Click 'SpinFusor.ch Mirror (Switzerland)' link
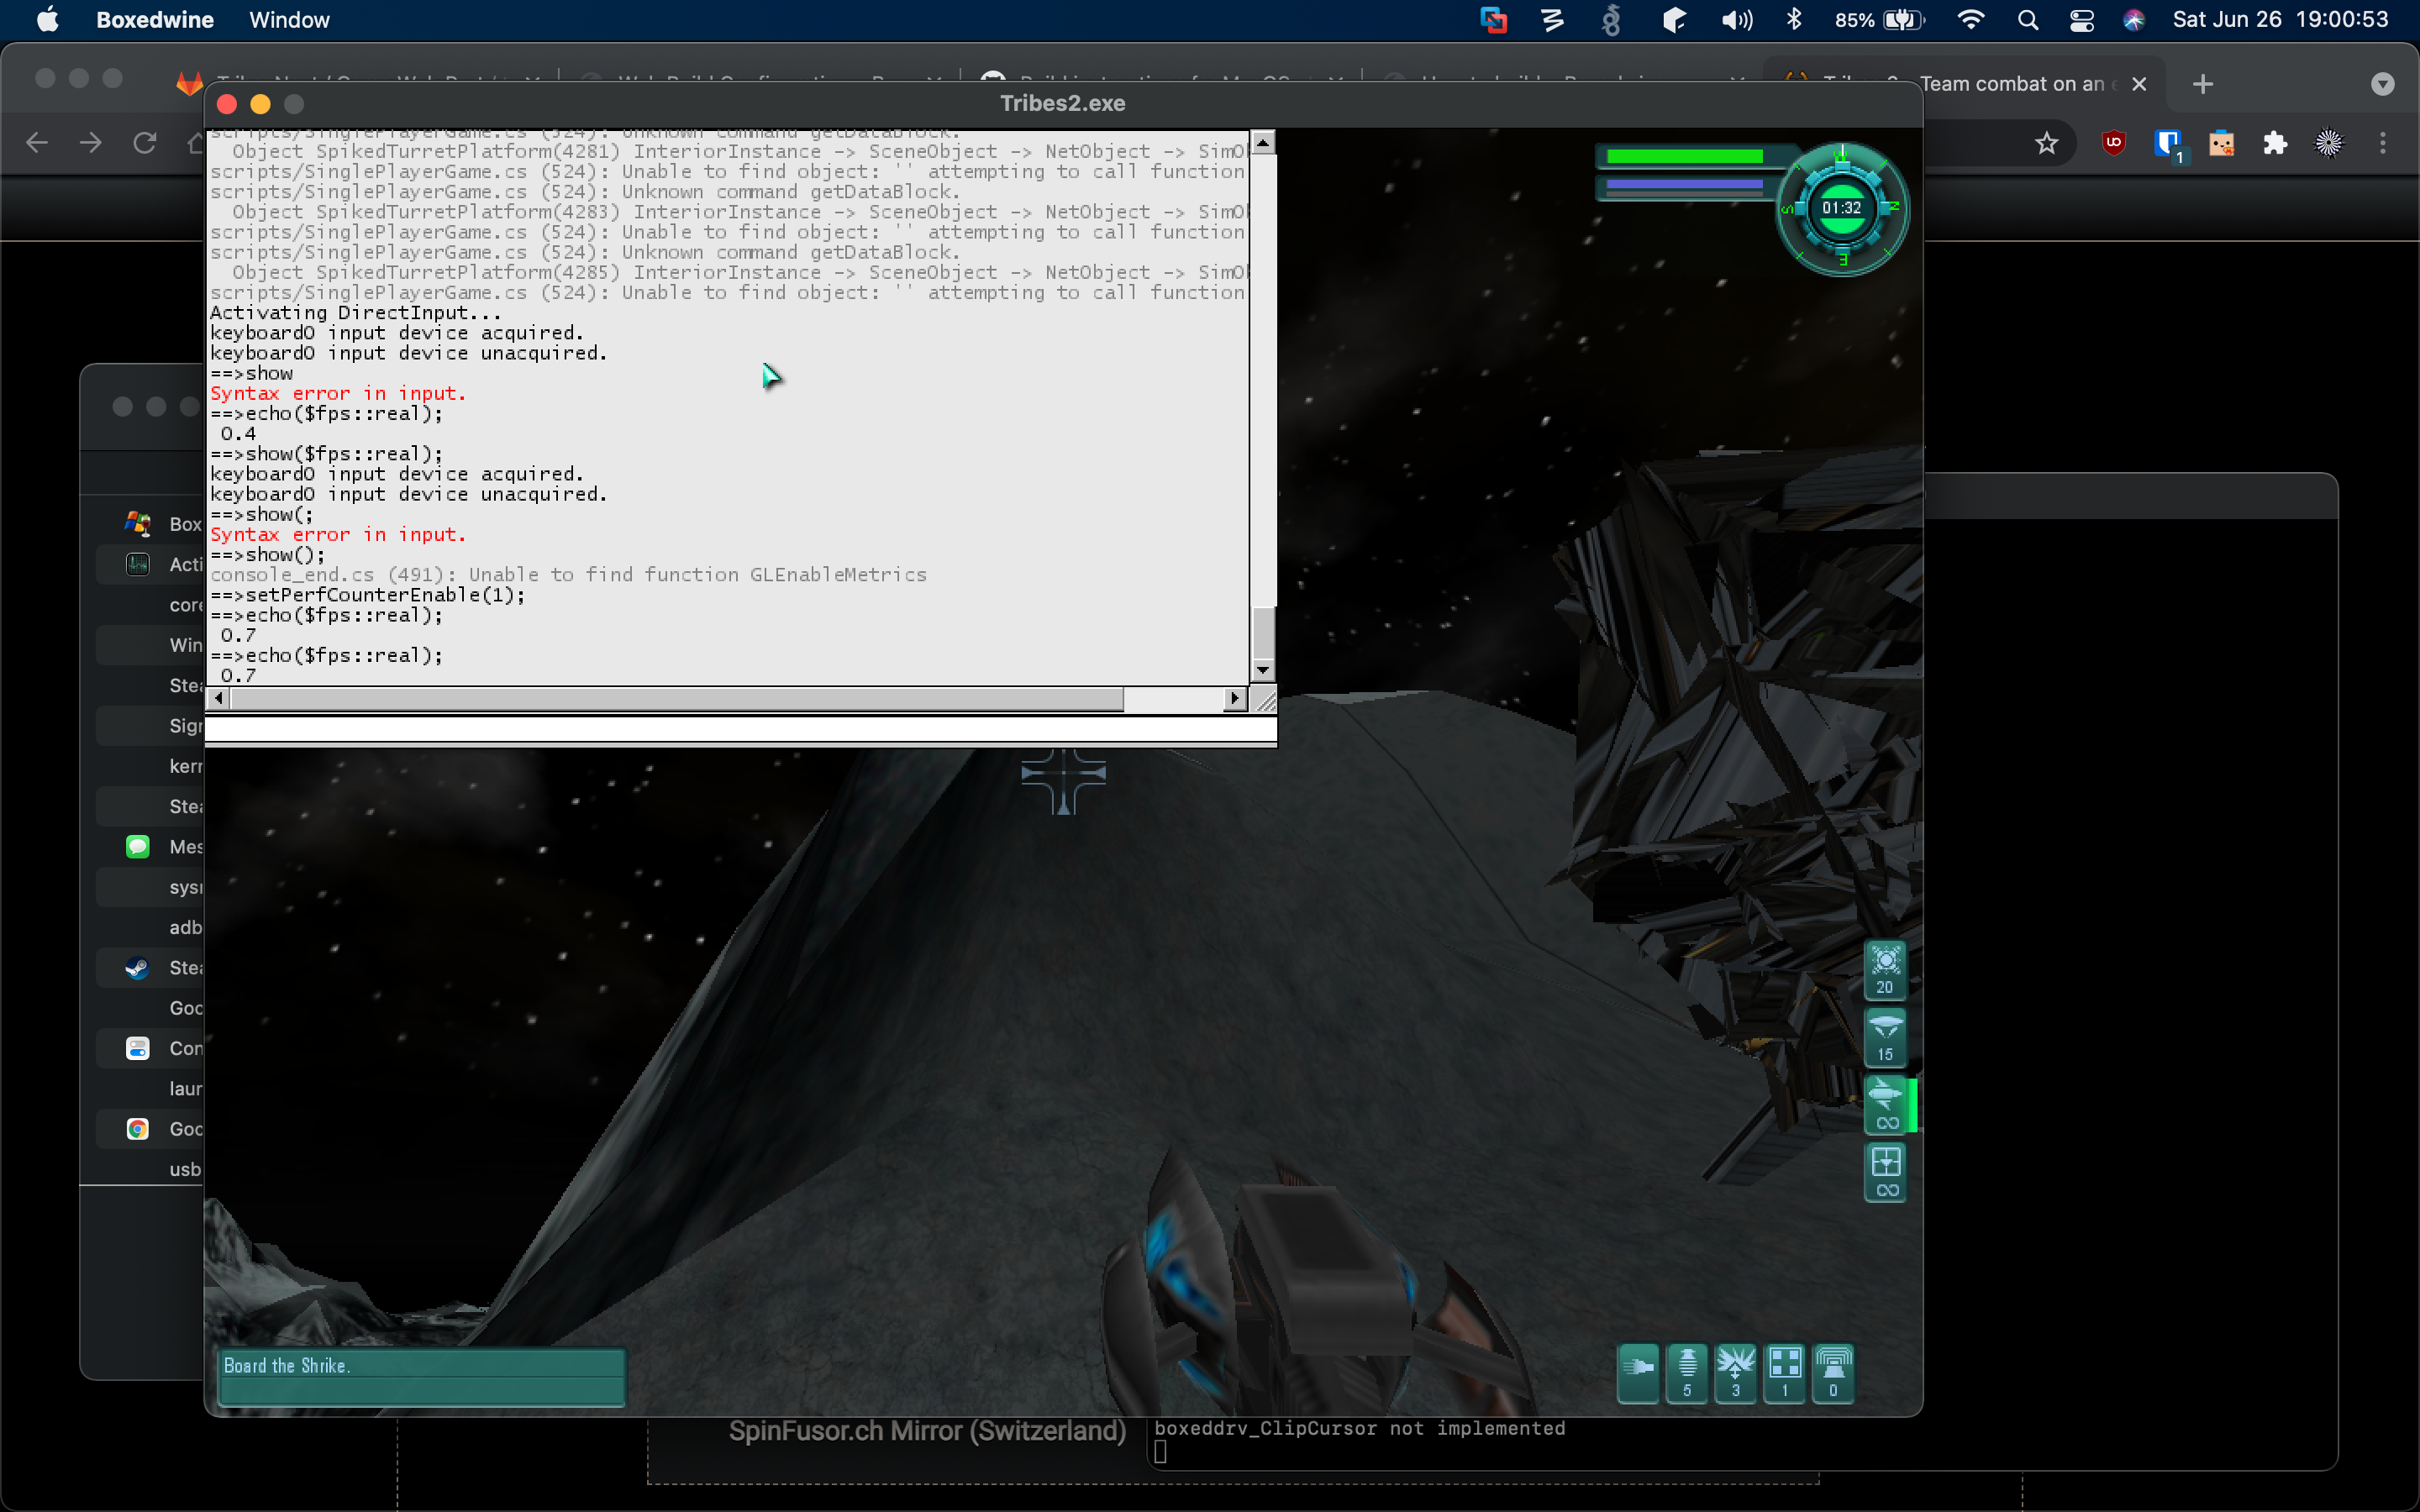The image size is (2420, 1512). click(927, 1432)
